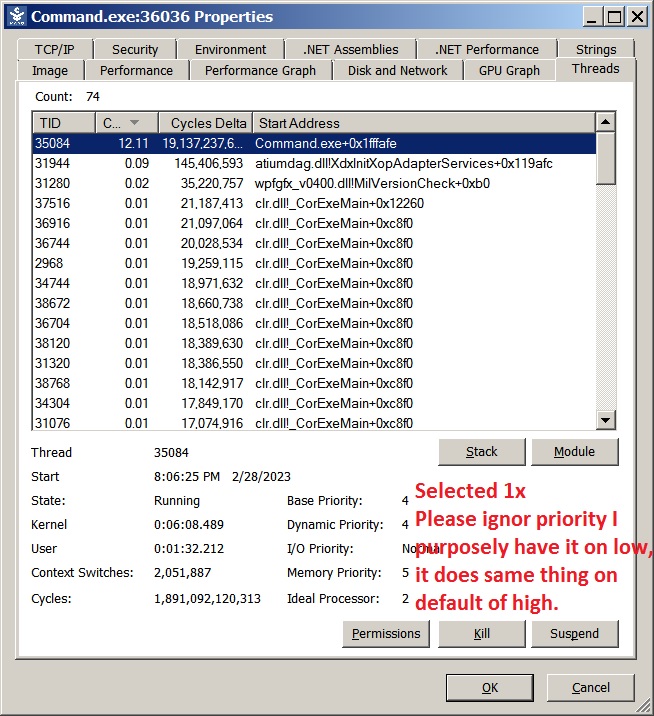654x716 pixels.
Task: Sort by Start Address column header
Action: click(x=424, y=123)
